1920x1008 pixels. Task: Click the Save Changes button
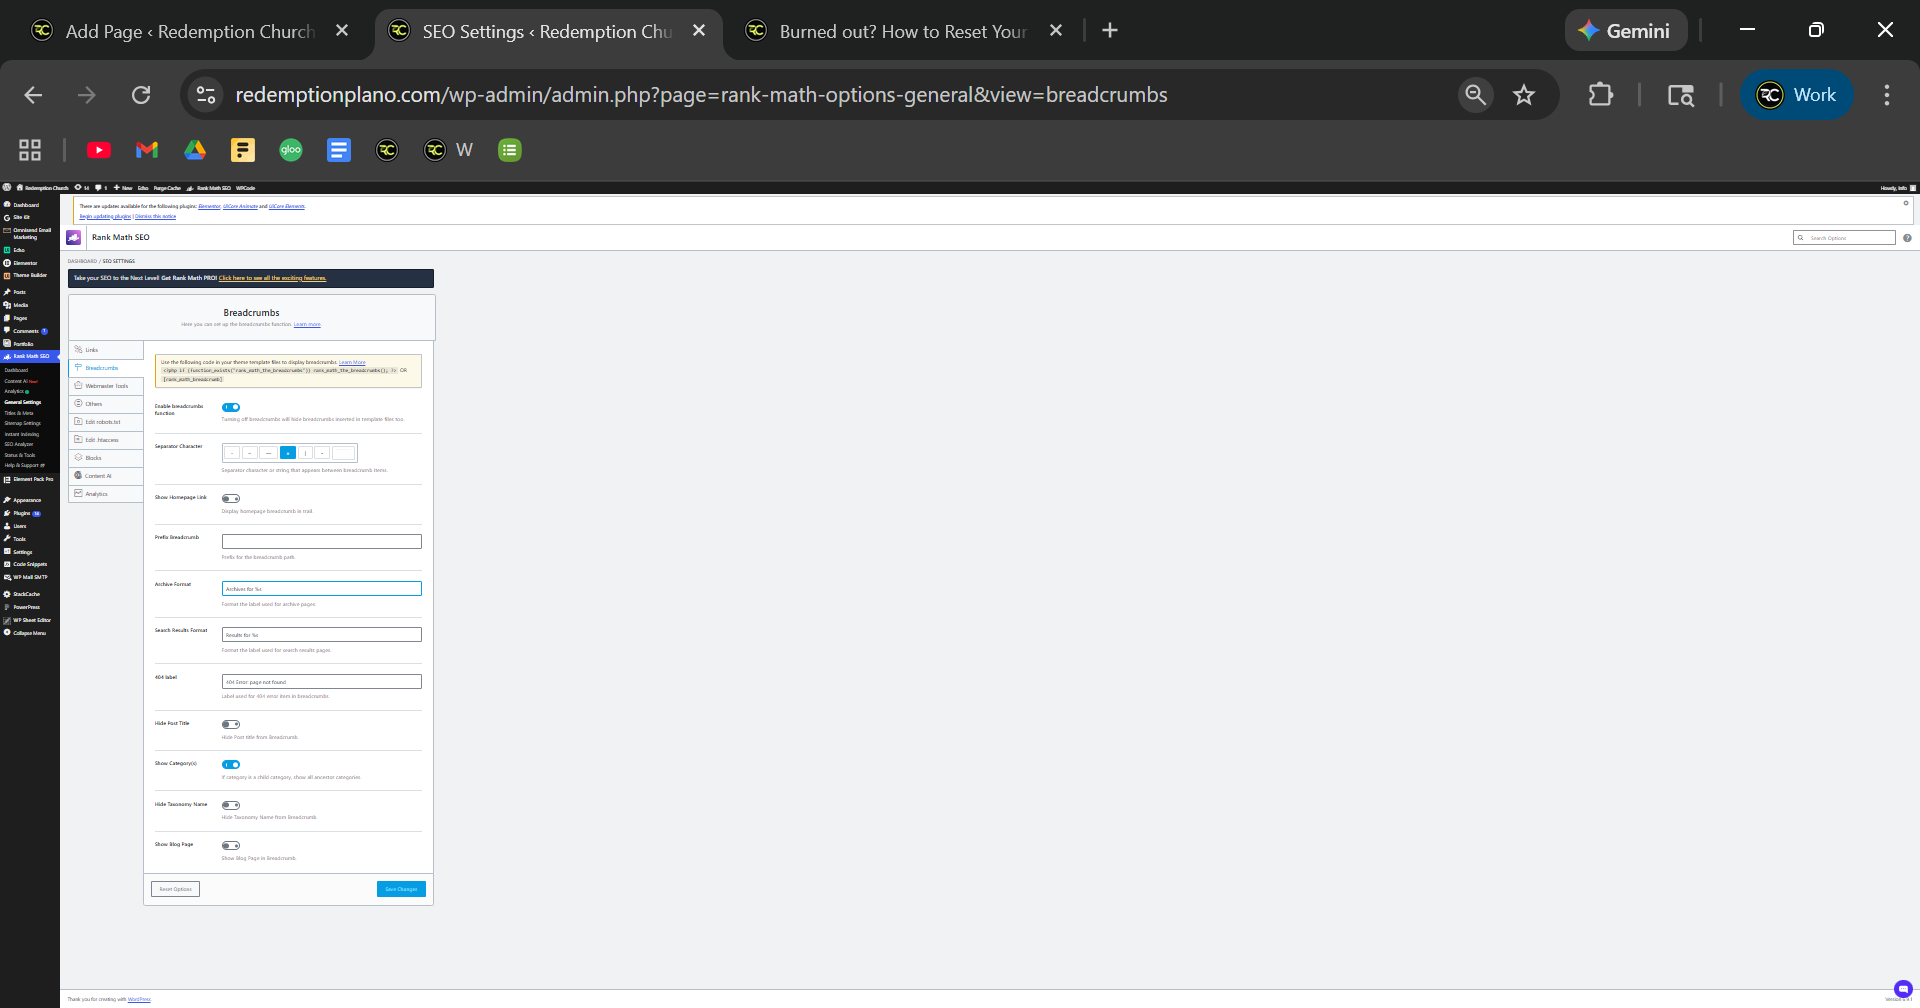coord(401,889)
